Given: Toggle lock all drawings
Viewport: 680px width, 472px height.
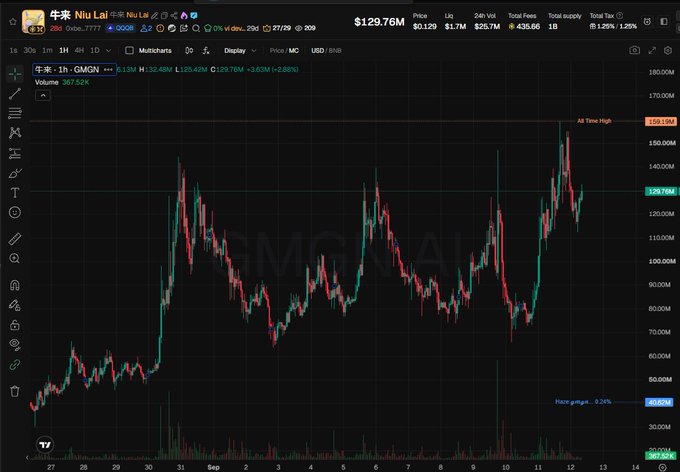Looking at the screenshot, I should pos(15,324).
